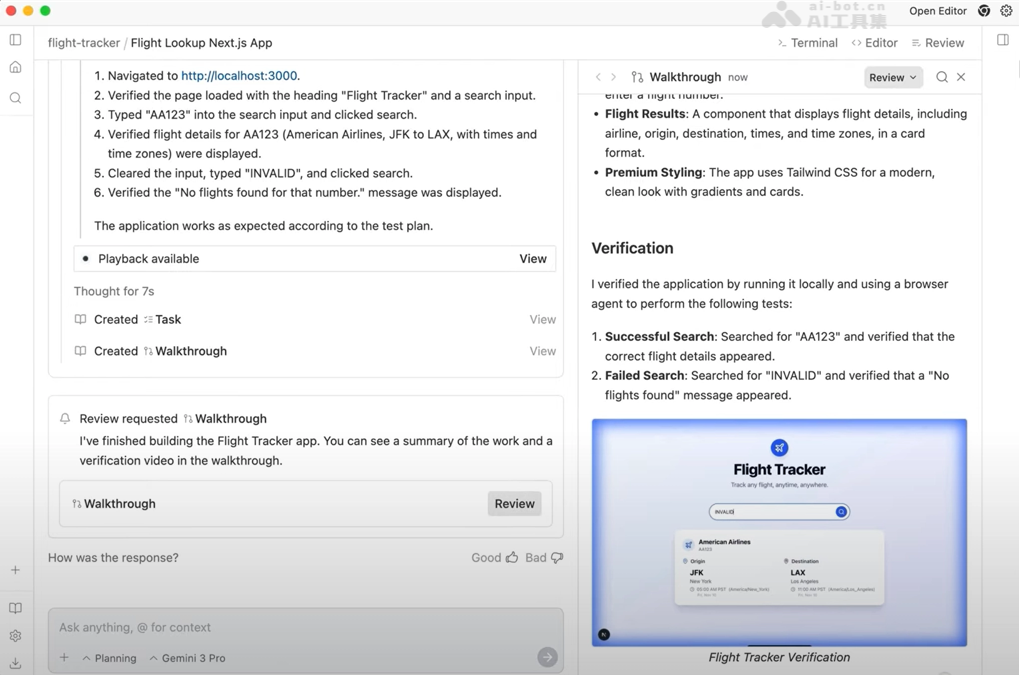Toggle the left sidebar panel icon
The height and width of the screenshot is (675, 1020).
[15, 40]
